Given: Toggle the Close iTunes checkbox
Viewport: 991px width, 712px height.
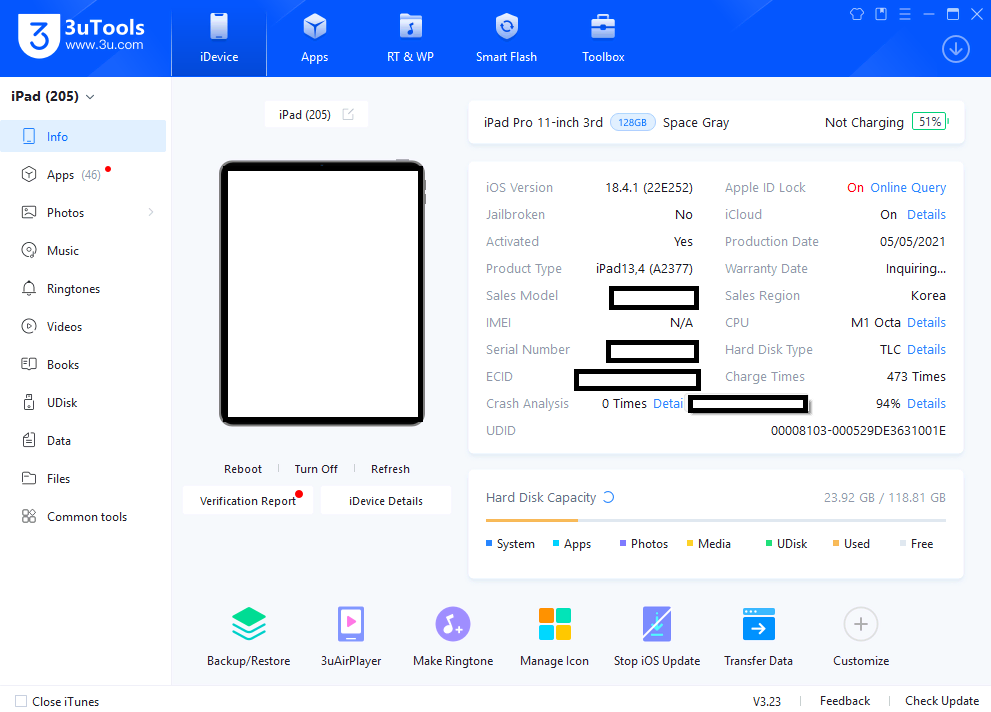Looking at the screenshot, I should 21,701.
